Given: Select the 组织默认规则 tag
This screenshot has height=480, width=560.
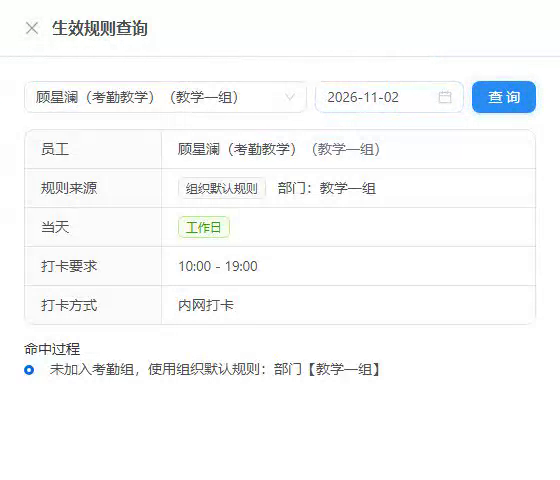Looking at the screenshot, I should pyautogui.click(x=222, y=188).
